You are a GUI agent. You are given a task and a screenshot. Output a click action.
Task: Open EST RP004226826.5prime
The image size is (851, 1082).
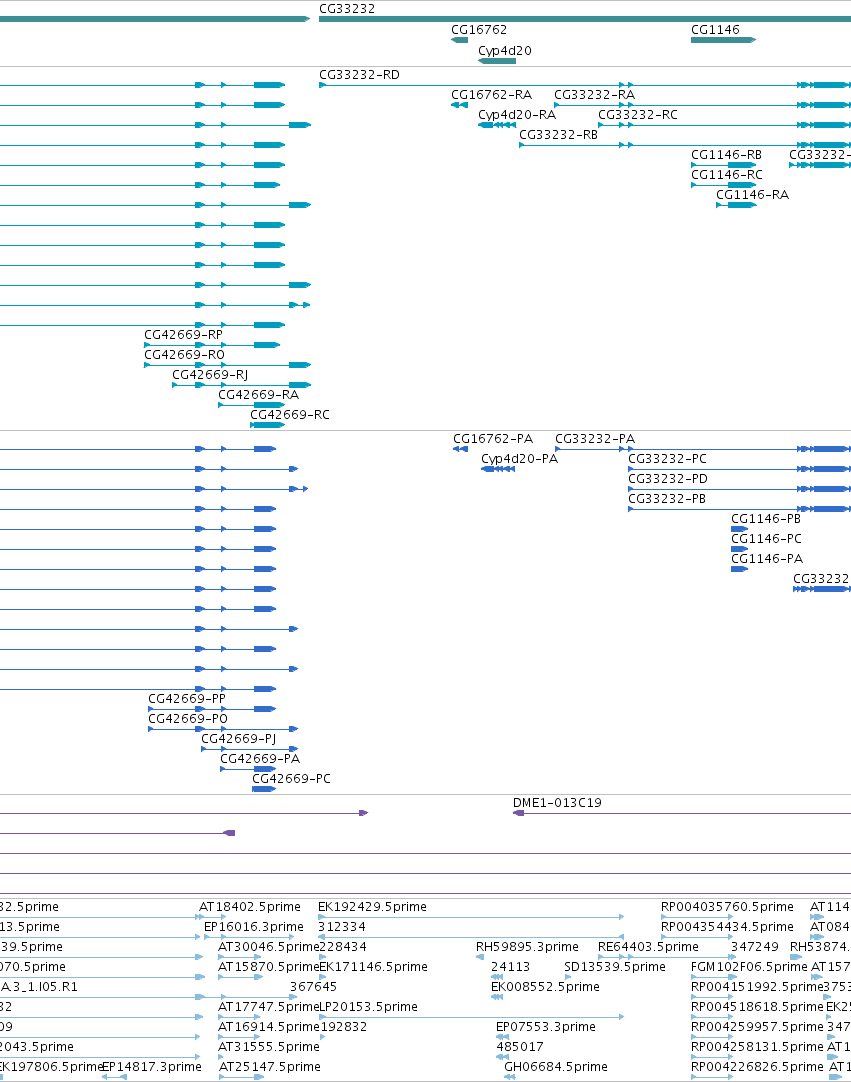(757, 1067)
